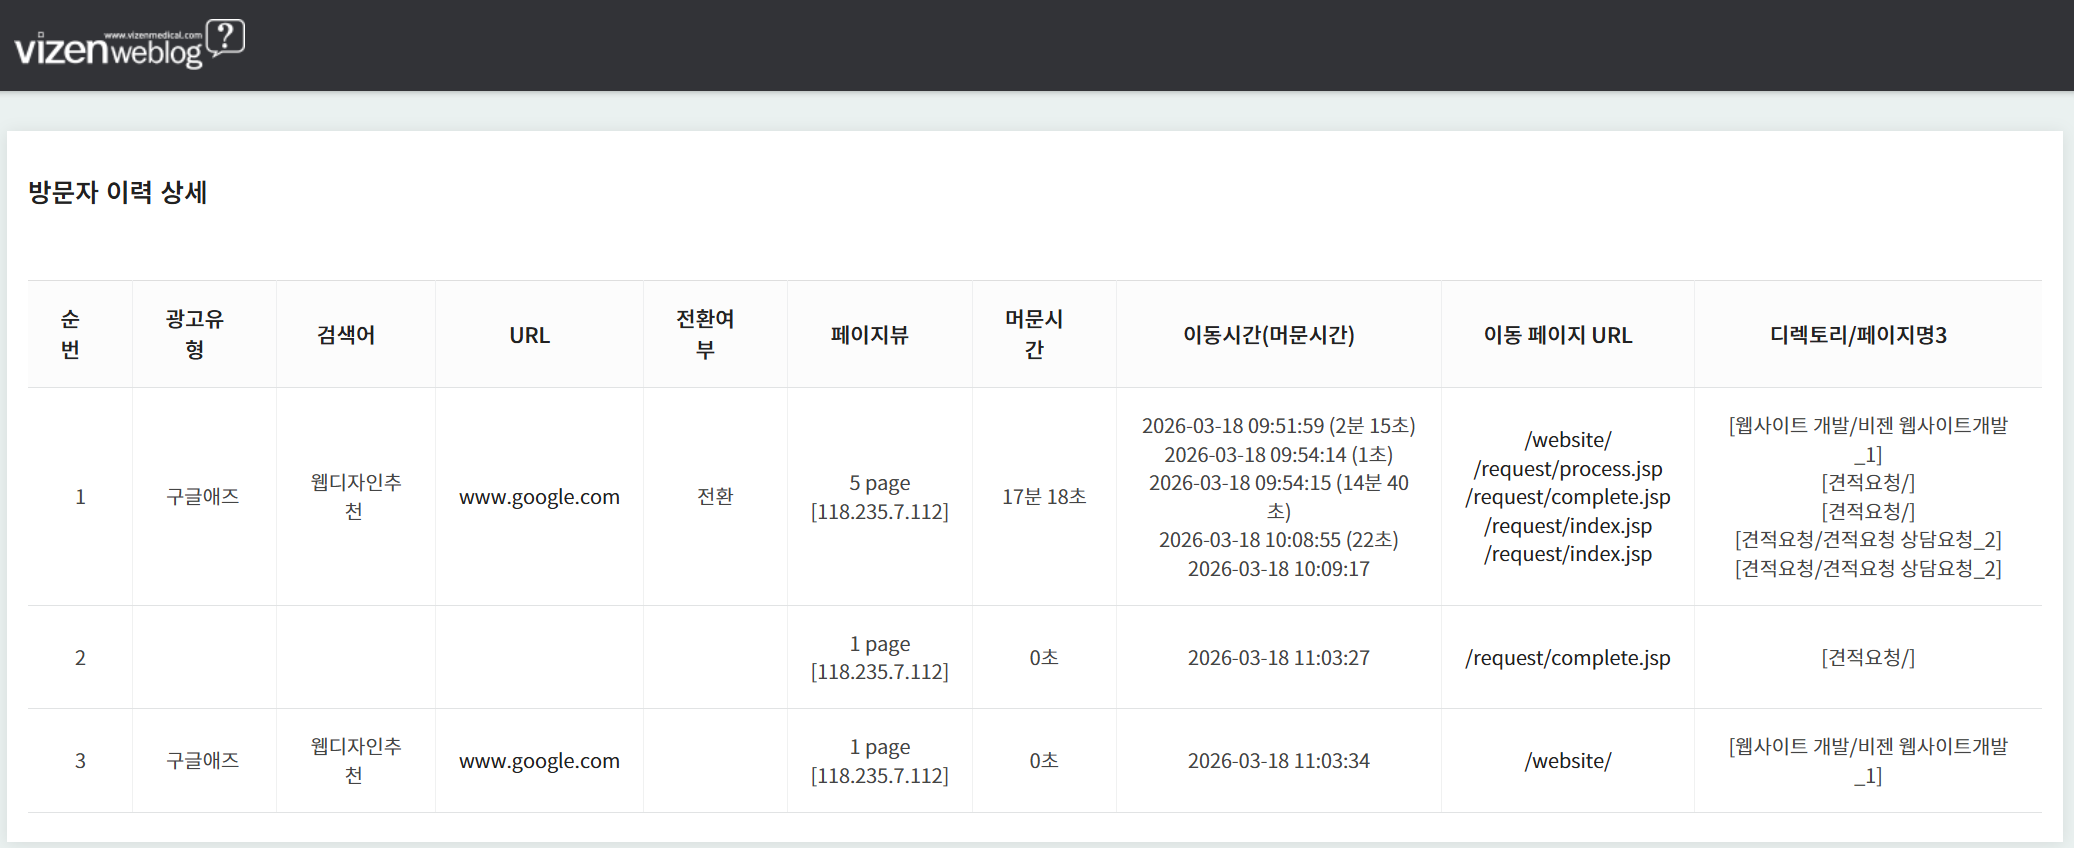This screenshot has width=2074, height=848.
Task: Click the 2026-03-18 11:03:34 timestamp
Action: [x=1278, y=761]
